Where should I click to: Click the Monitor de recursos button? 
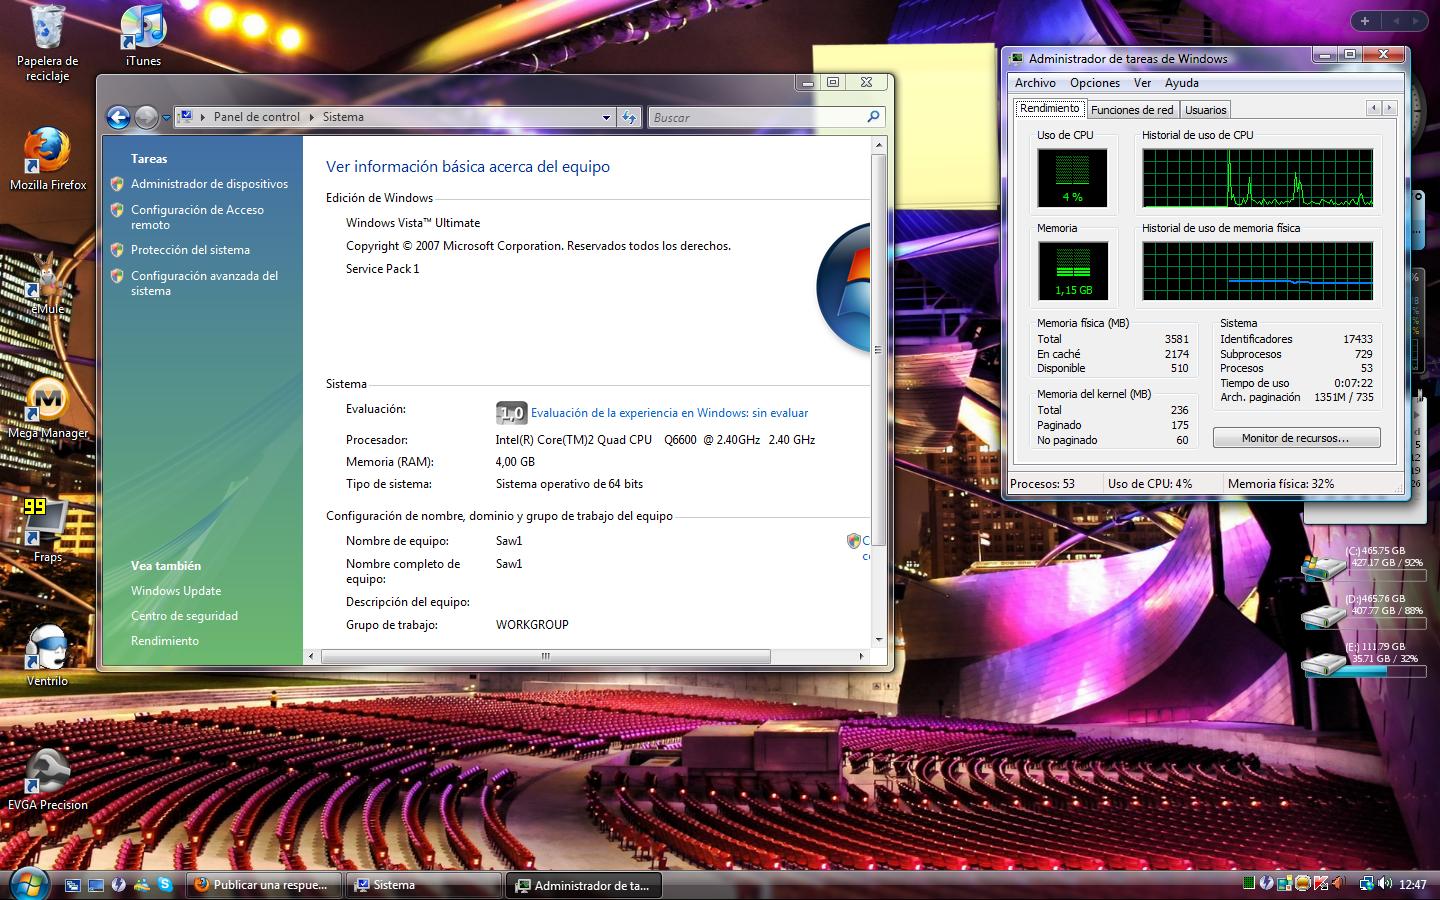pyautogui.click(x=1296, y=438)
